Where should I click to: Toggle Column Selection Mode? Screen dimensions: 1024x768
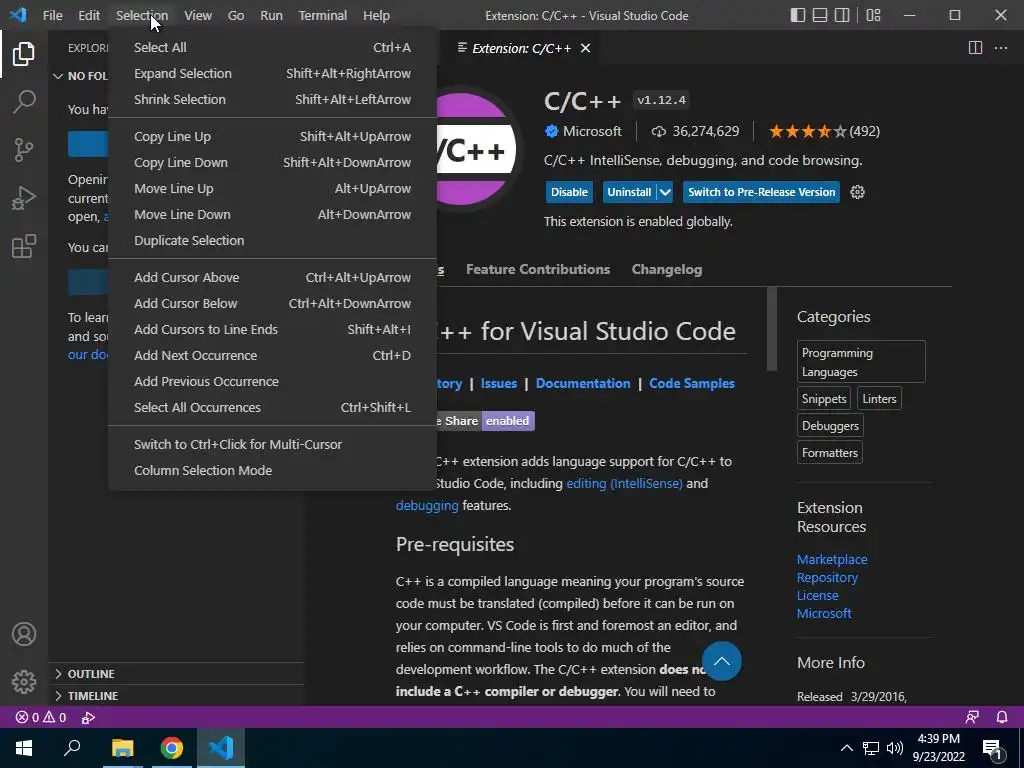(272, 470)
